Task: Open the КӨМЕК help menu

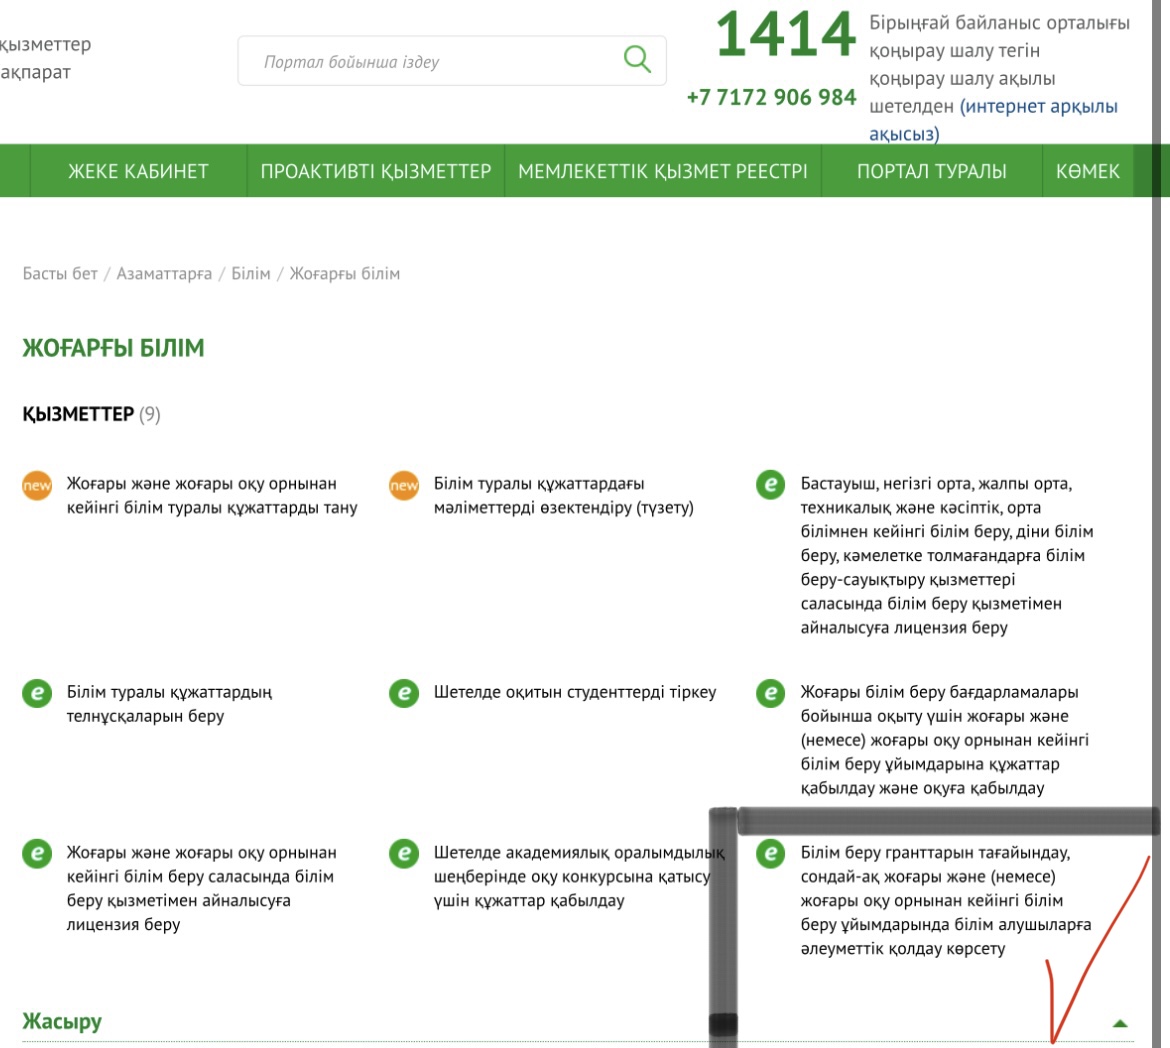Action: pos(1088,171)
